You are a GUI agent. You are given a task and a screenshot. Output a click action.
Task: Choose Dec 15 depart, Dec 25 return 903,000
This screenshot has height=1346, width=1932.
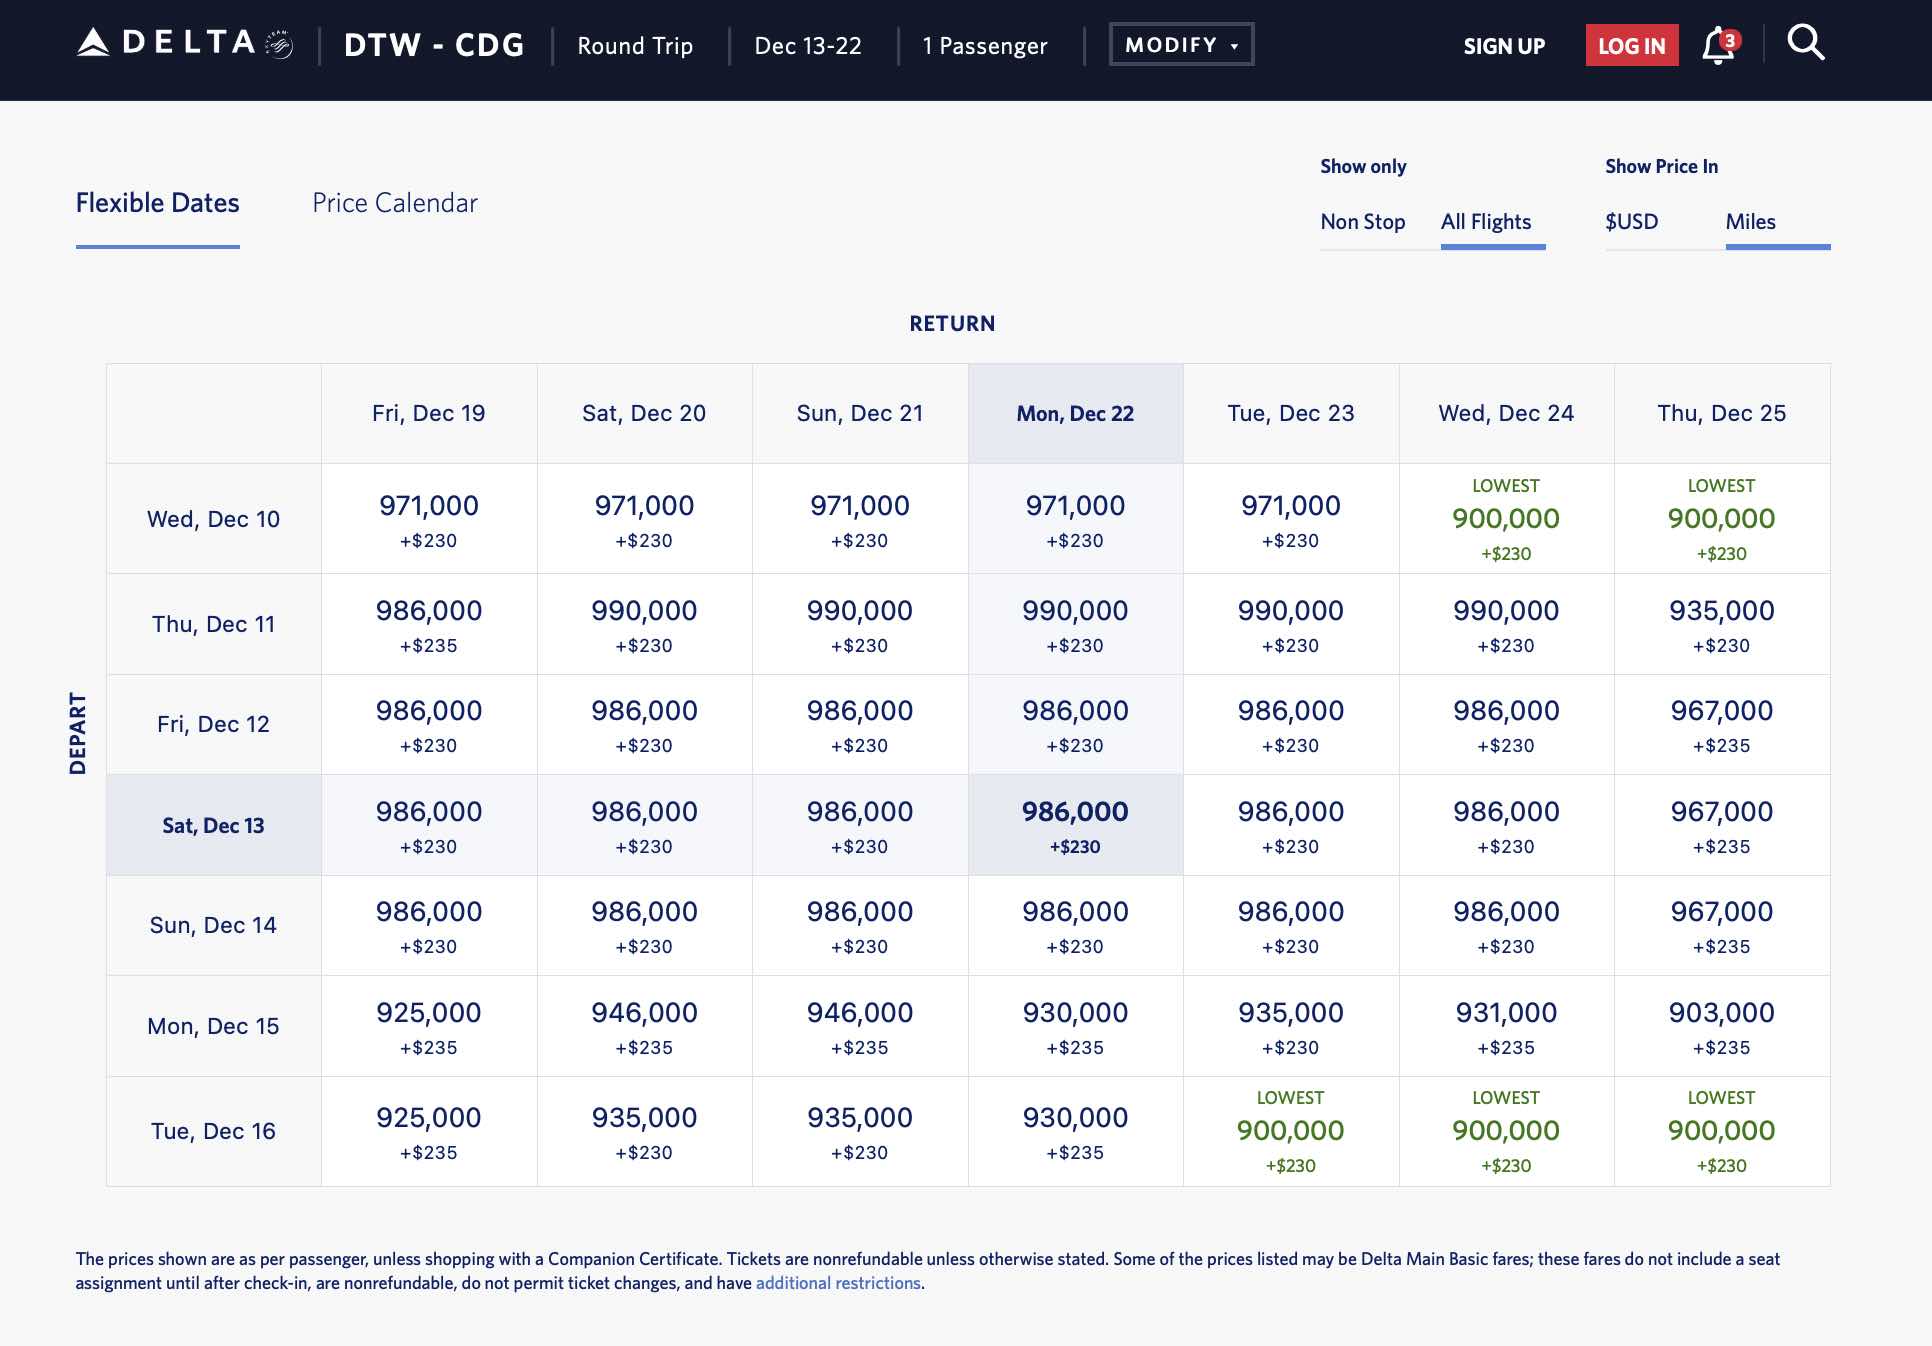[1721, 1027]
